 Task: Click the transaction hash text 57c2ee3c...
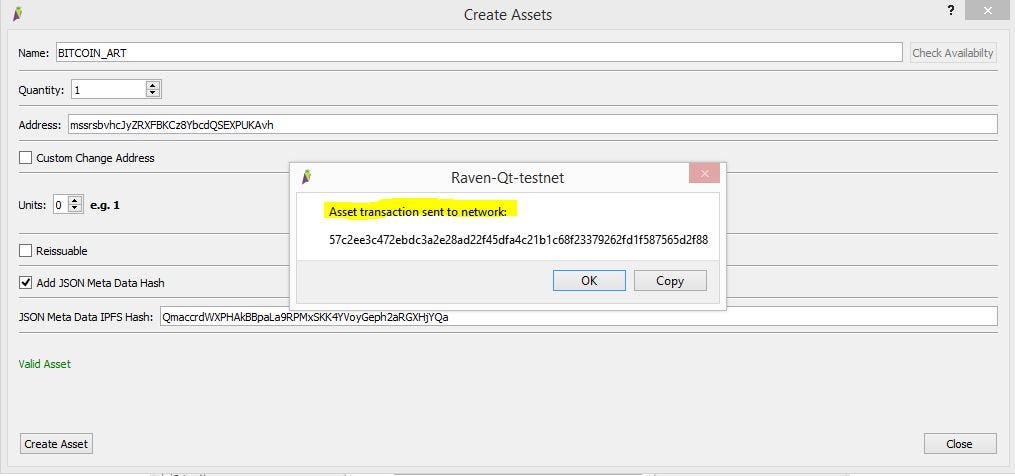coord(519,240)
